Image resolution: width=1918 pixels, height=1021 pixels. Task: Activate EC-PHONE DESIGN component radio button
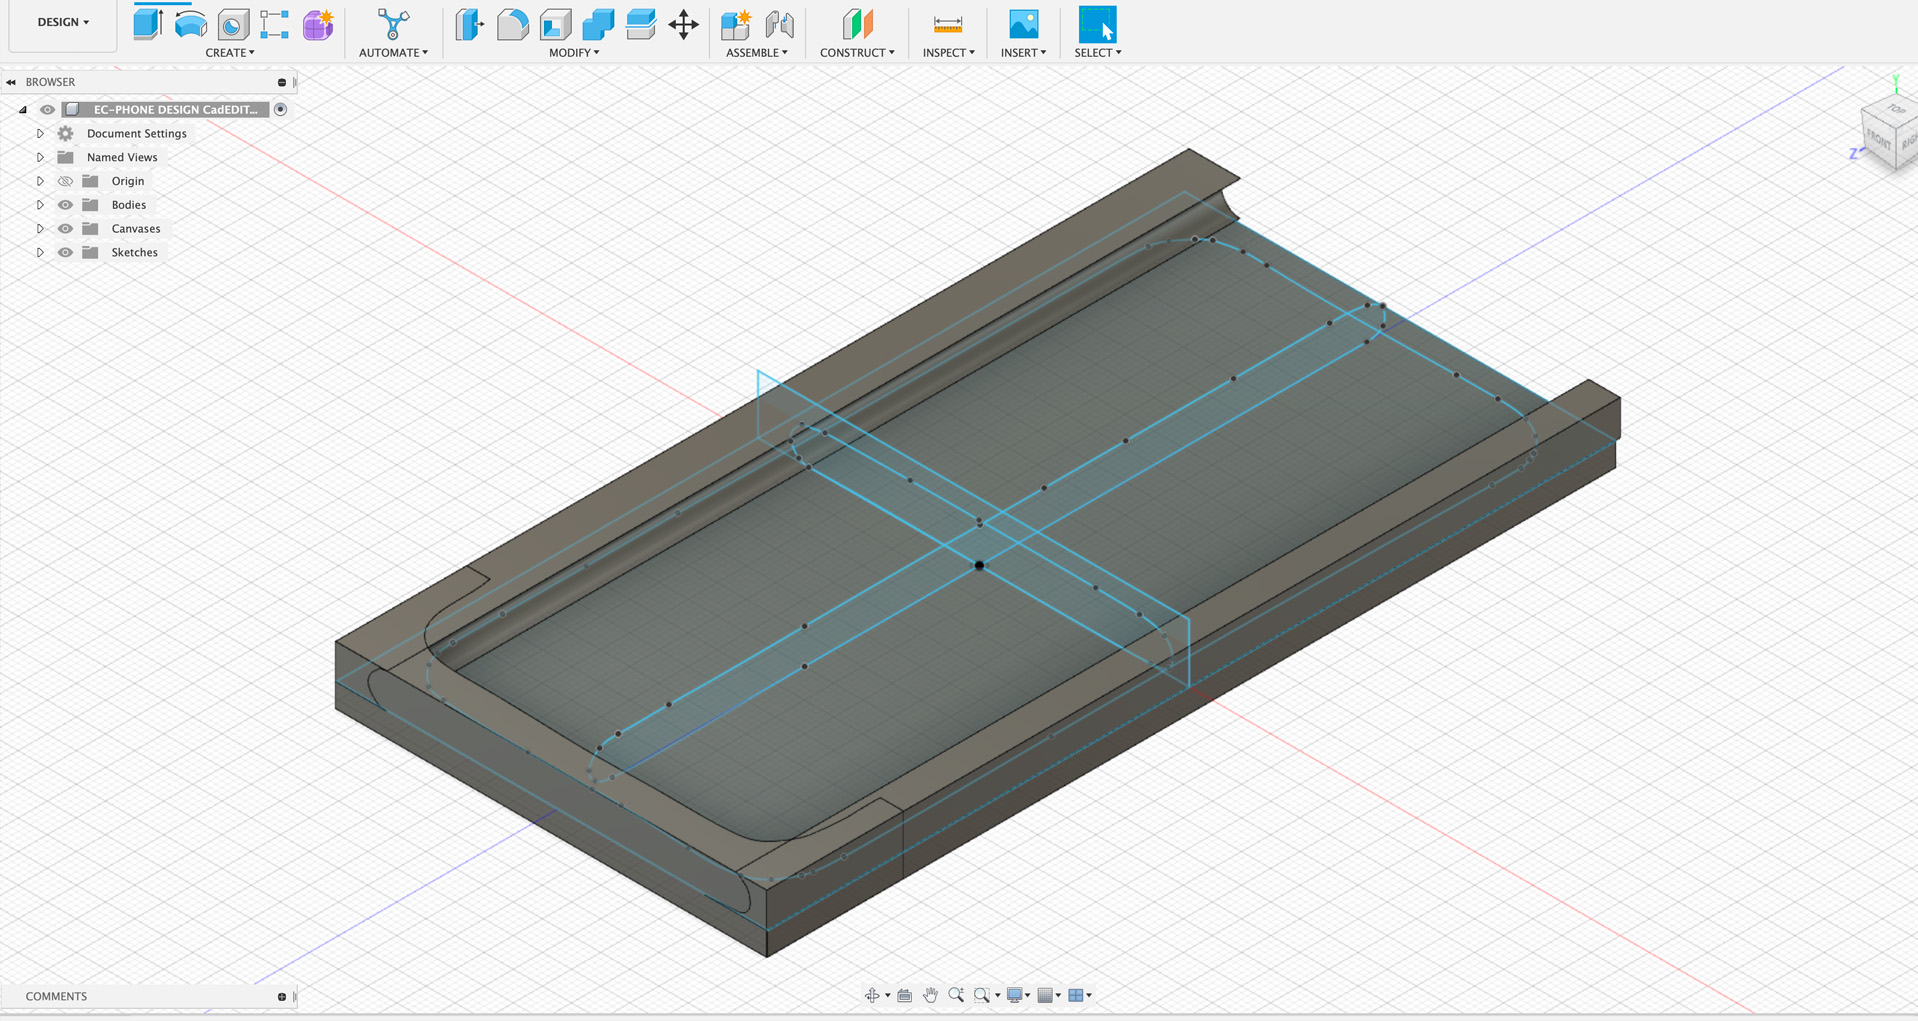(281, 110)
